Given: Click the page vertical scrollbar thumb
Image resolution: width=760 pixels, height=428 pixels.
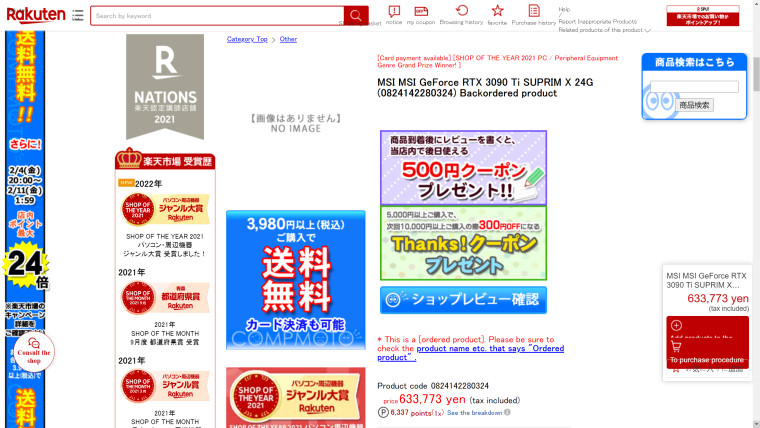Looking at the screenshot, I should click(x=756, y=73).
